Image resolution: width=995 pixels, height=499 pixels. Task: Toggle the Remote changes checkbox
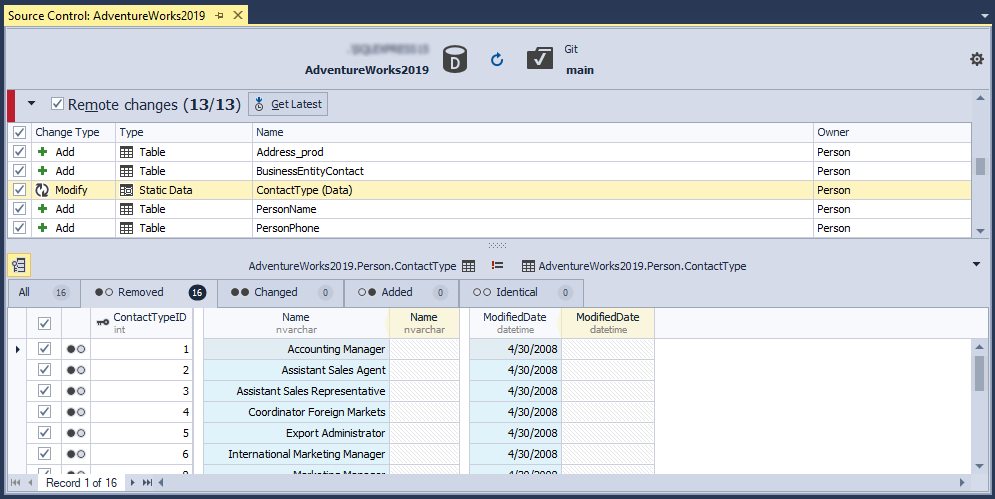57,103
